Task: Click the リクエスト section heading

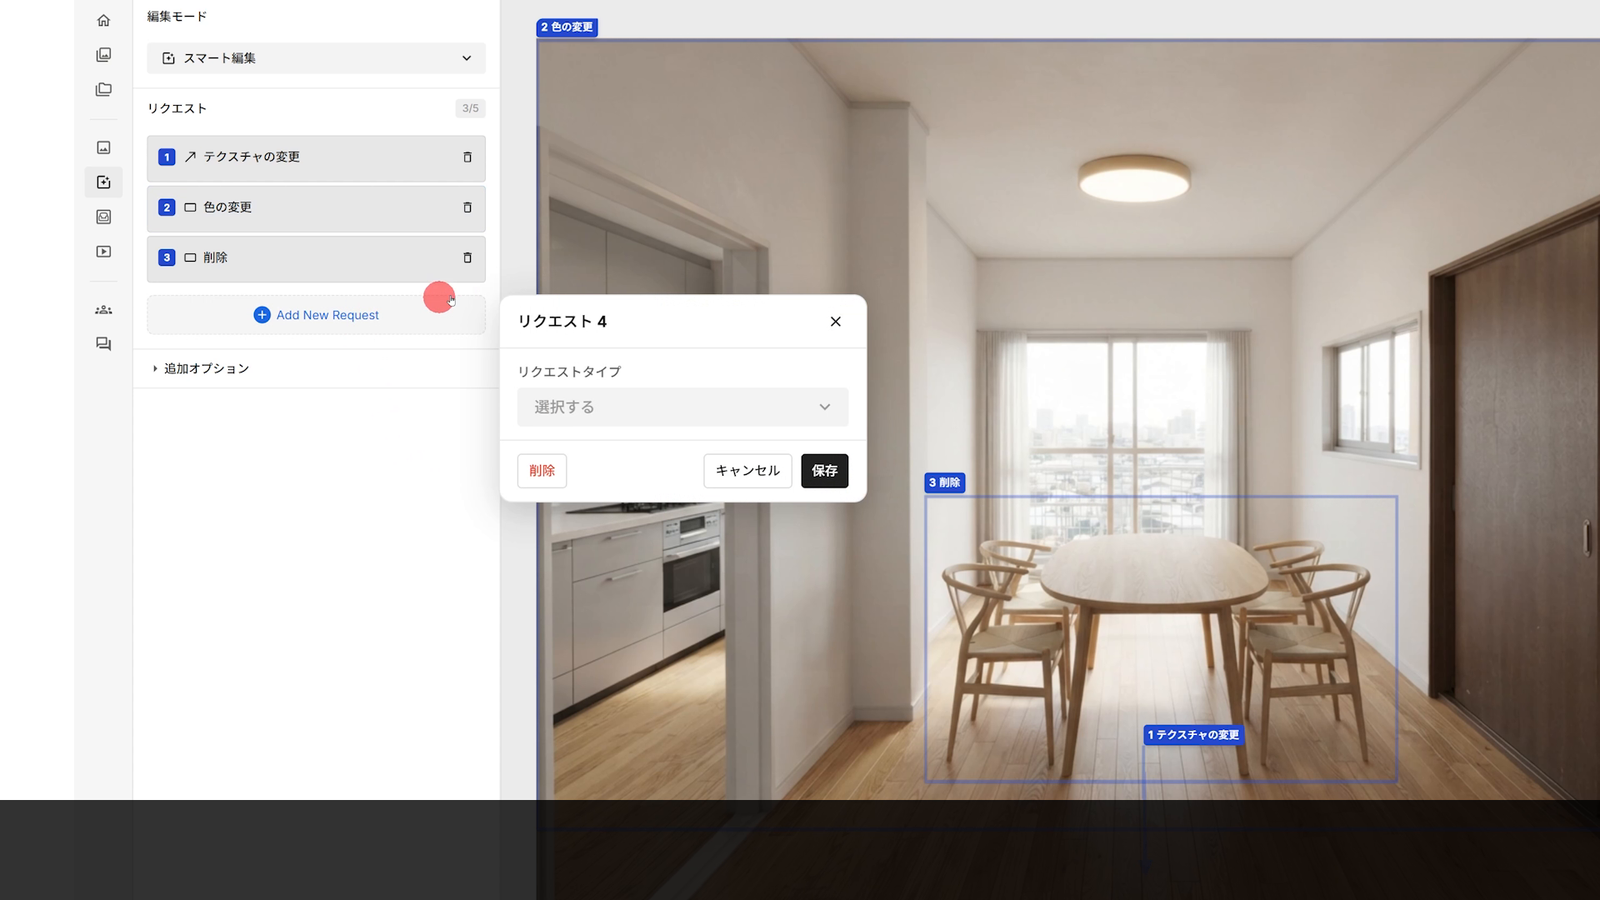Action: (177, 108)
